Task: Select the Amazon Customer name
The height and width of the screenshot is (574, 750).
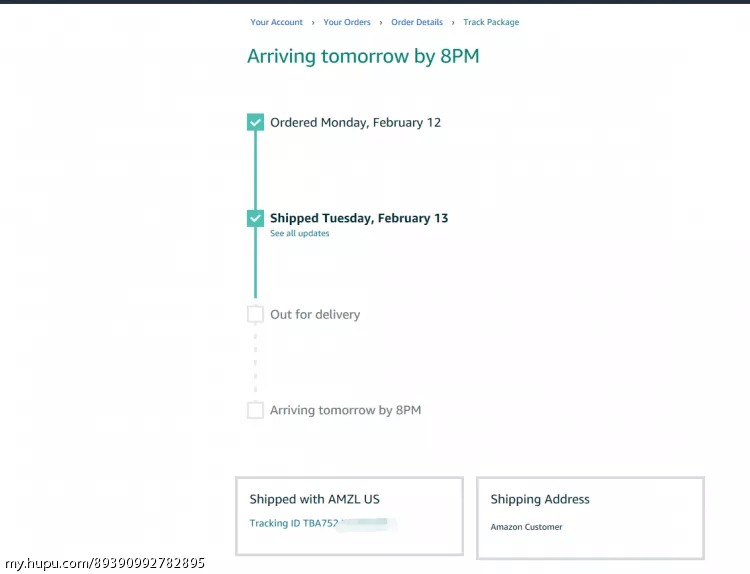Action: coord(526,527)
